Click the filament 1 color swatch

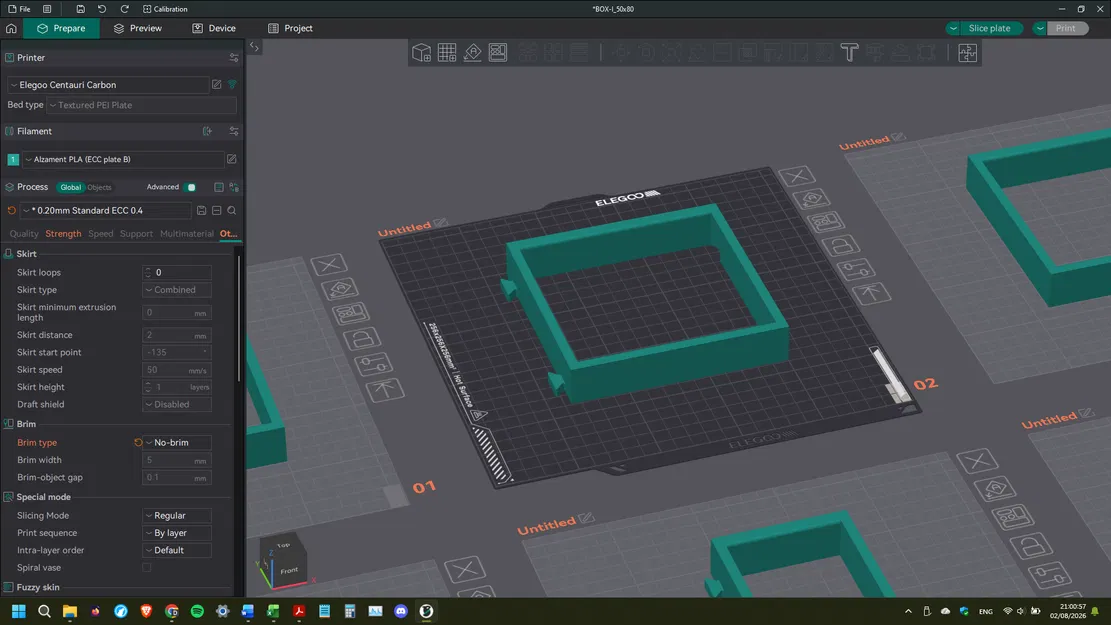13,159
